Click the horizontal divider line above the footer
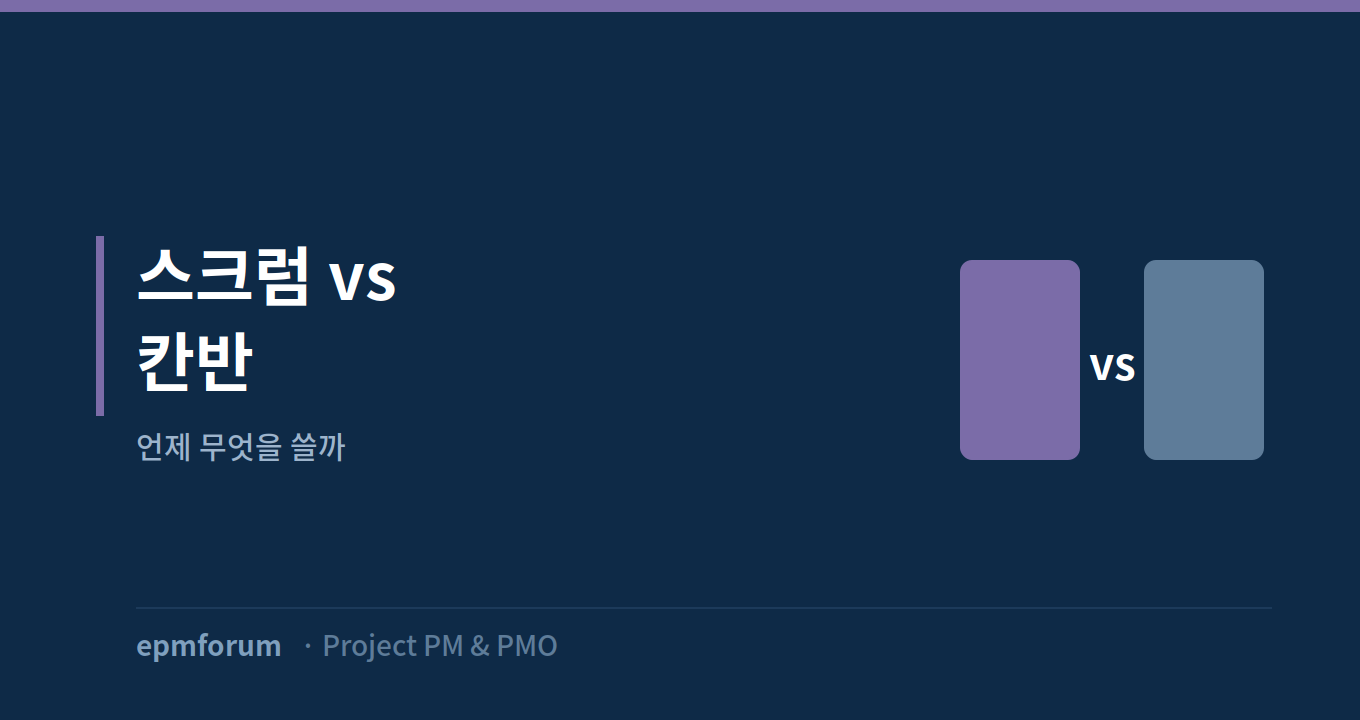The height and width of the screenshot is (720, 1360). (704, 607)
